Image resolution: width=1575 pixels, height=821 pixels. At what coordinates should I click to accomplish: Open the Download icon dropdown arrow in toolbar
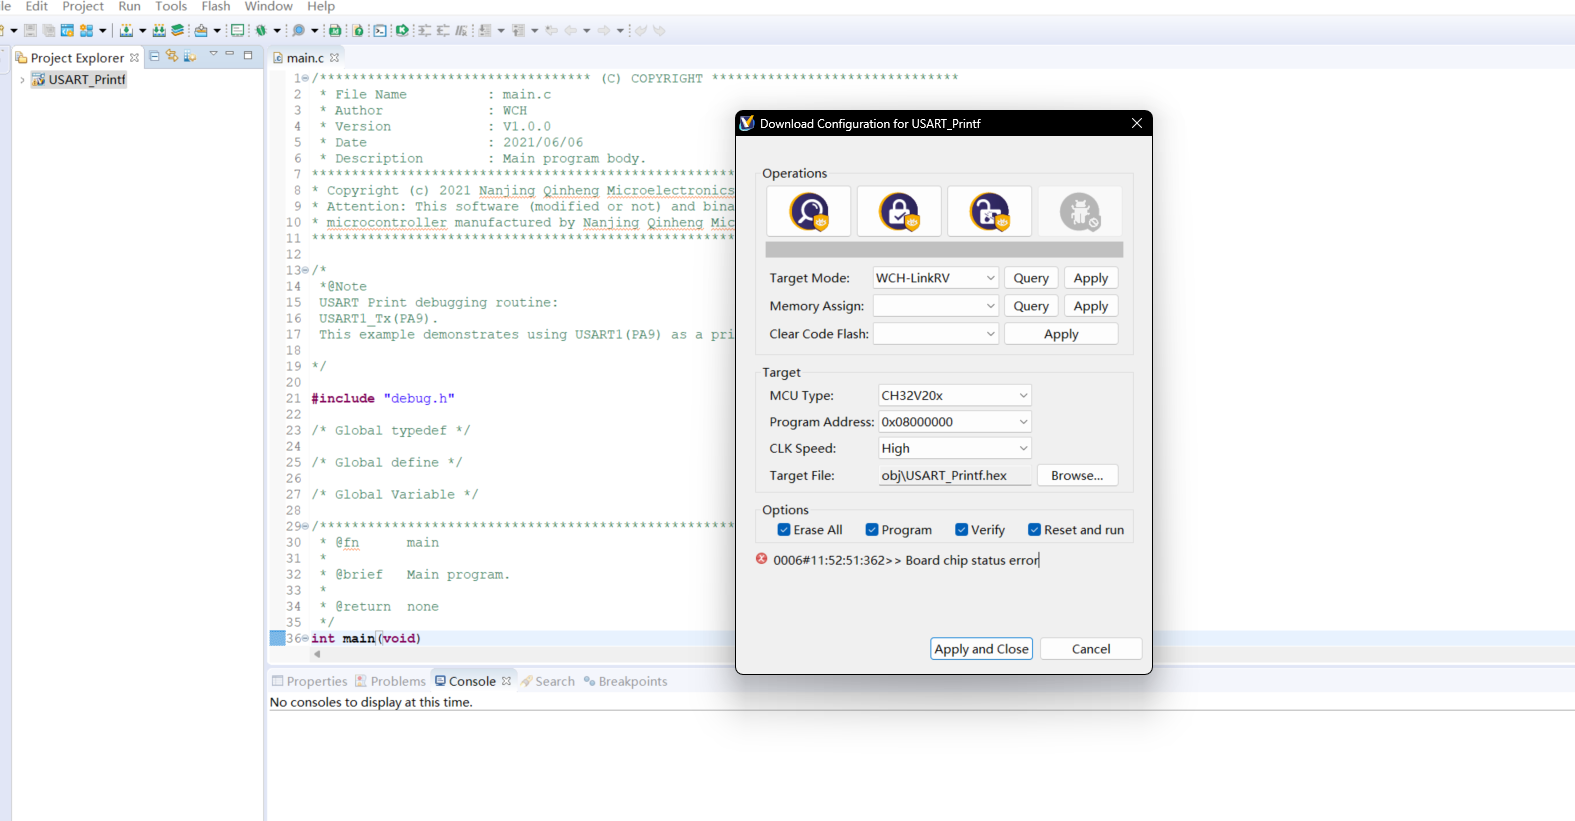point(217,30)
